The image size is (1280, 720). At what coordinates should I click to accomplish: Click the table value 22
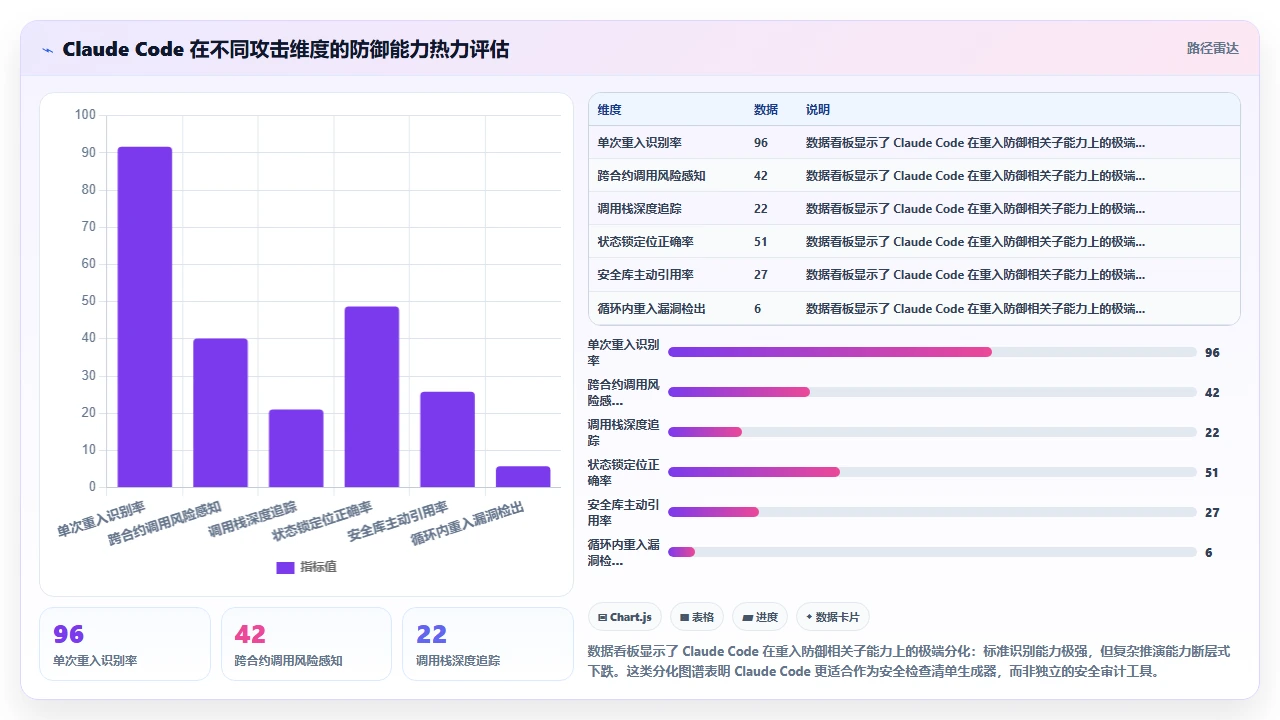[x=761, y=209]
